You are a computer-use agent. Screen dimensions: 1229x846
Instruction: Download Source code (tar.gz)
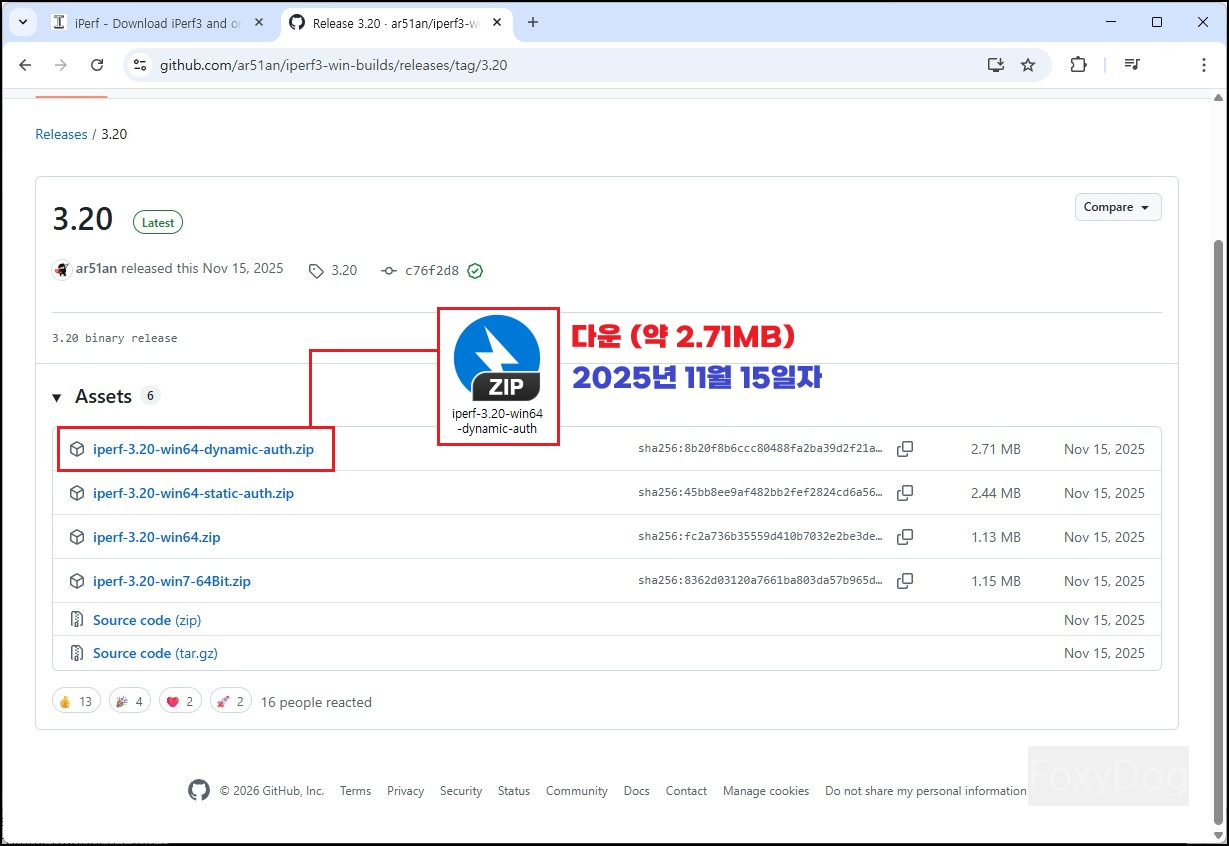[155, 653]
